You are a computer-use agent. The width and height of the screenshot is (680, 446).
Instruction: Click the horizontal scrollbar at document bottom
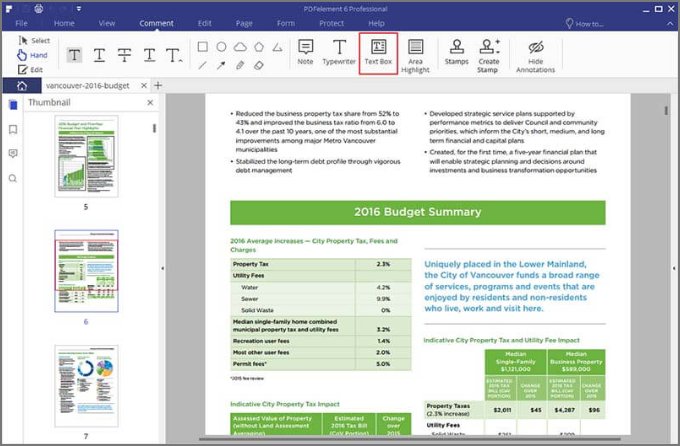click(x=410, y=438)
